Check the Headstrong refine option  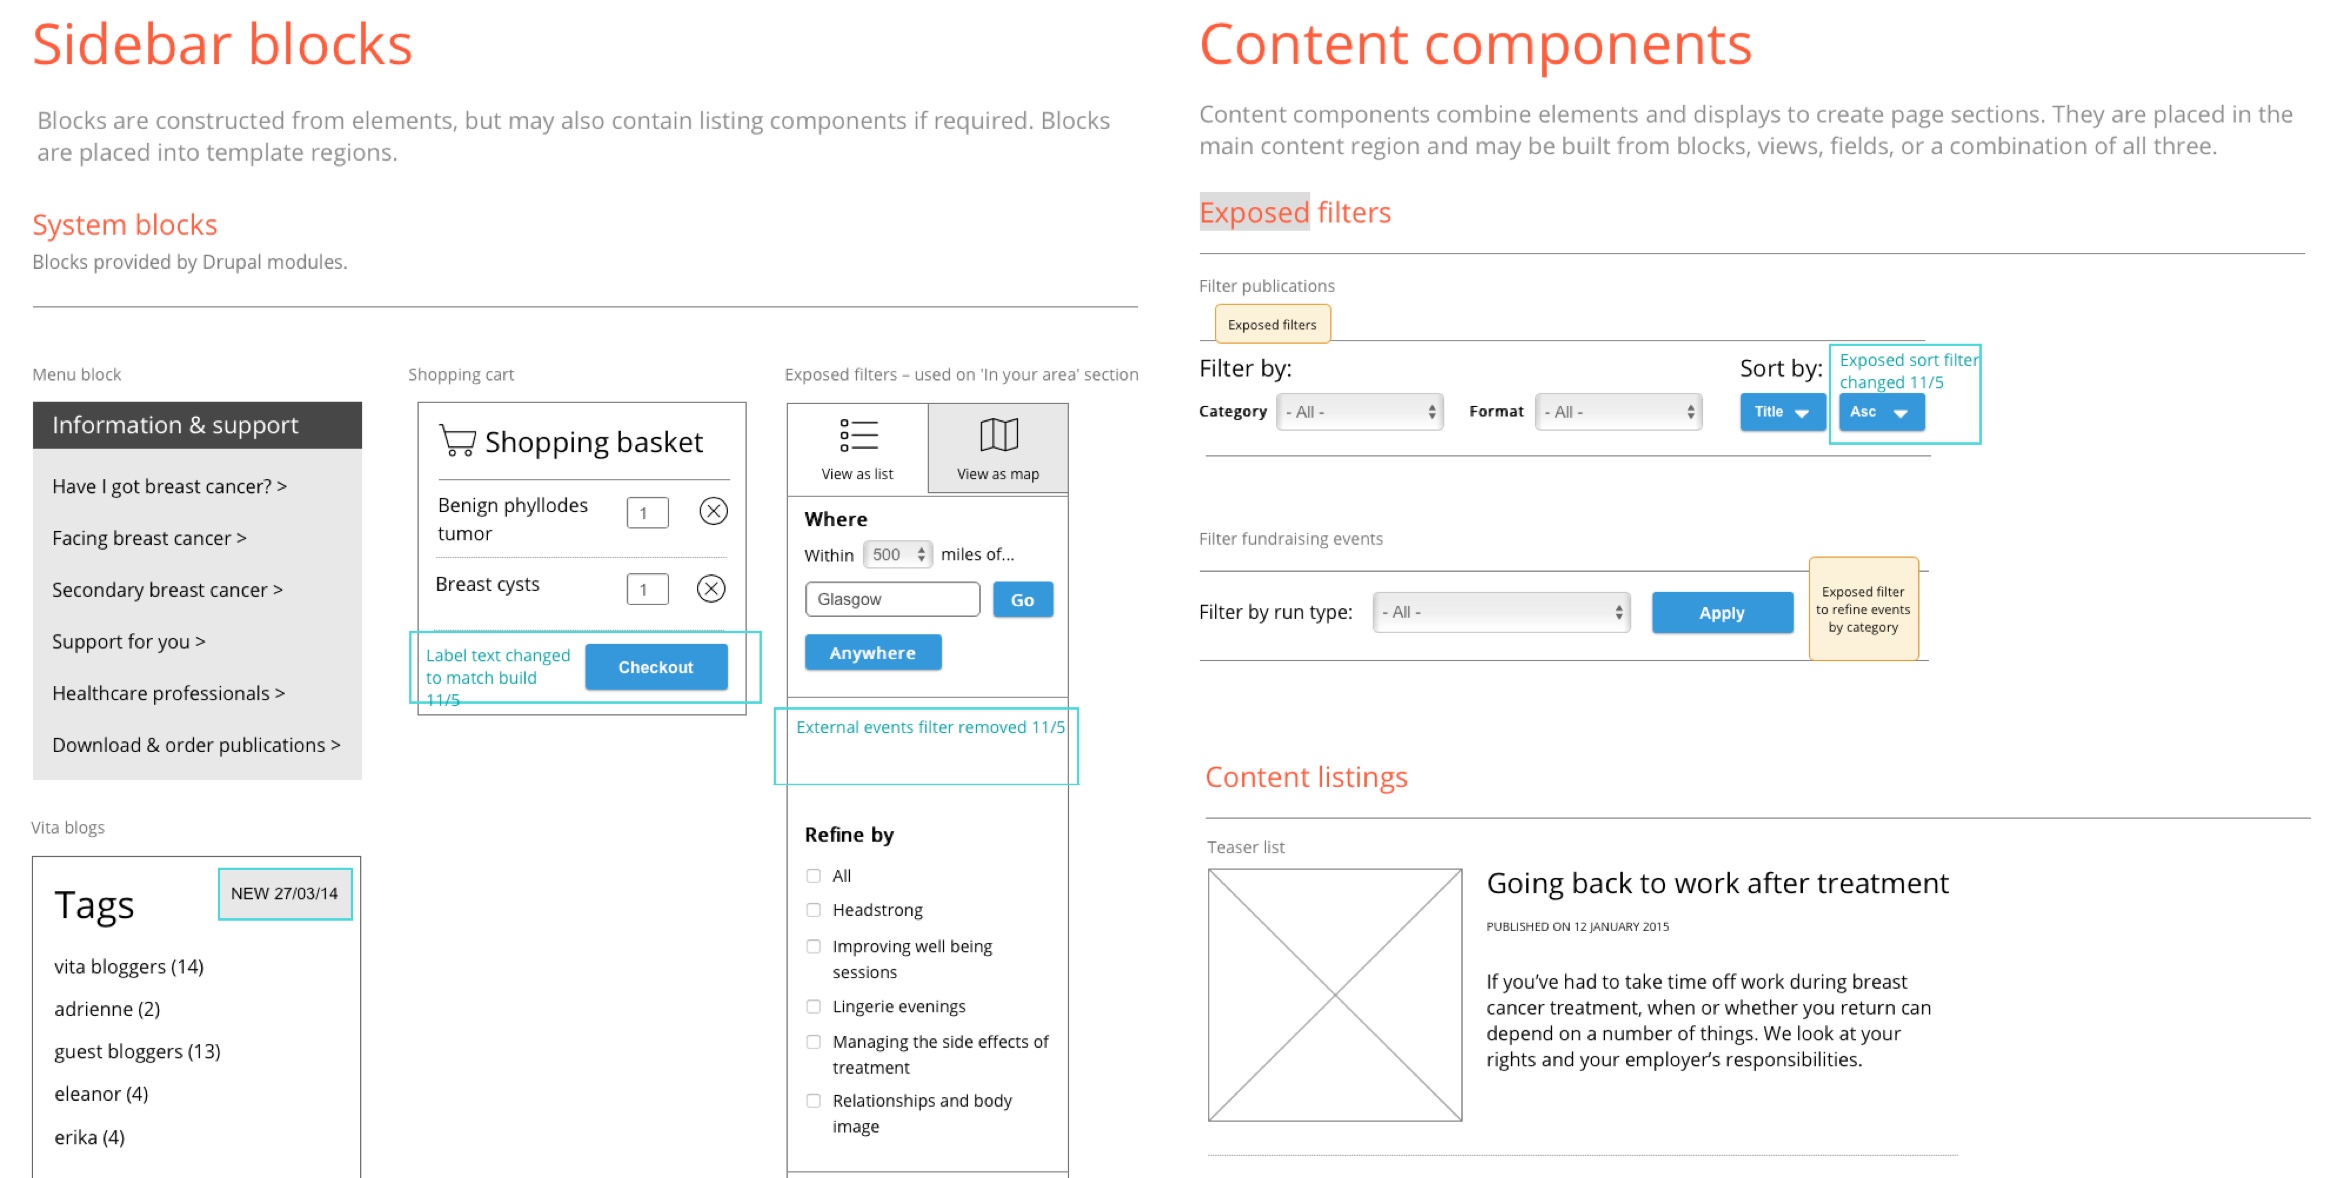coord(814,910)
